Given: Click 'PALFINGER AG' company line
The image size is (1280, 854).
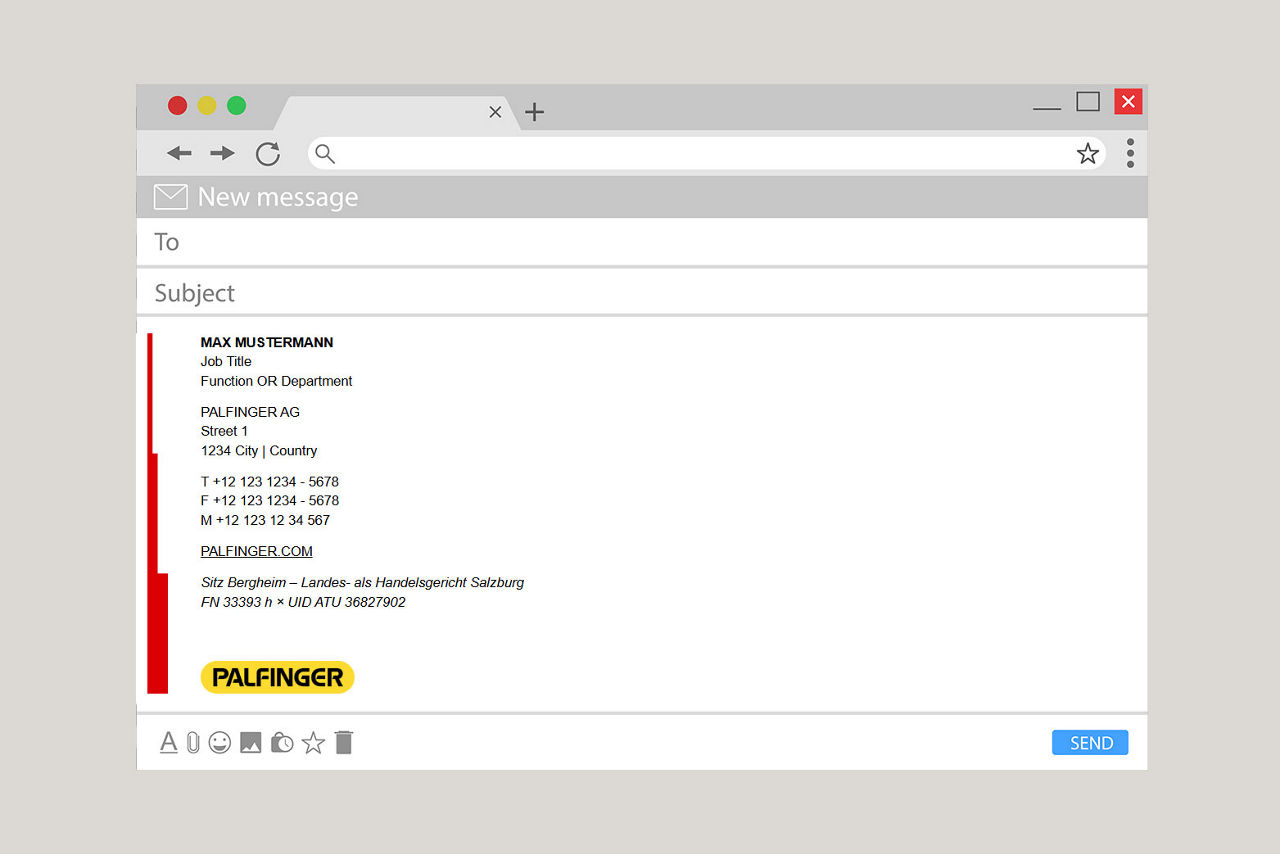Looking at the screenshot, I should [x=250, y=412].
